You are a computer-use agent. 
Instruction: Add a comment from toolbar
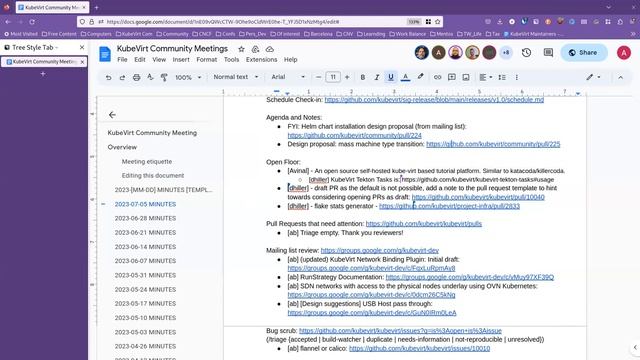[x=451, y=77]
